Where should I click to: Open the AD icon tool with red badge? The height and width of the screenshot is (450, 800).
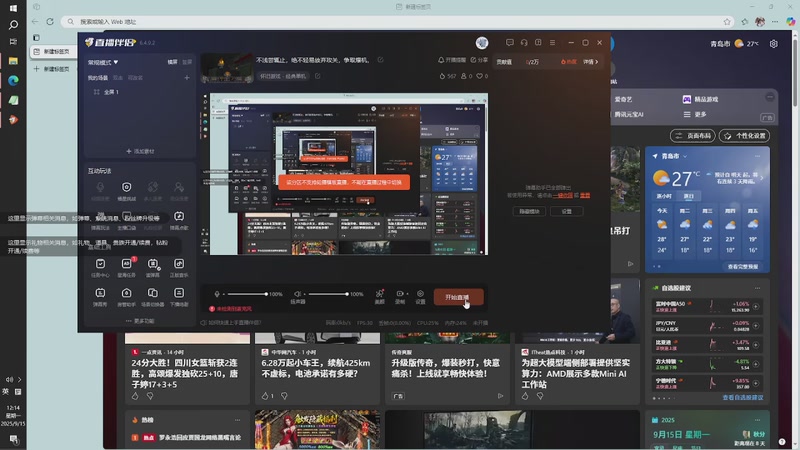click(127, 267)
